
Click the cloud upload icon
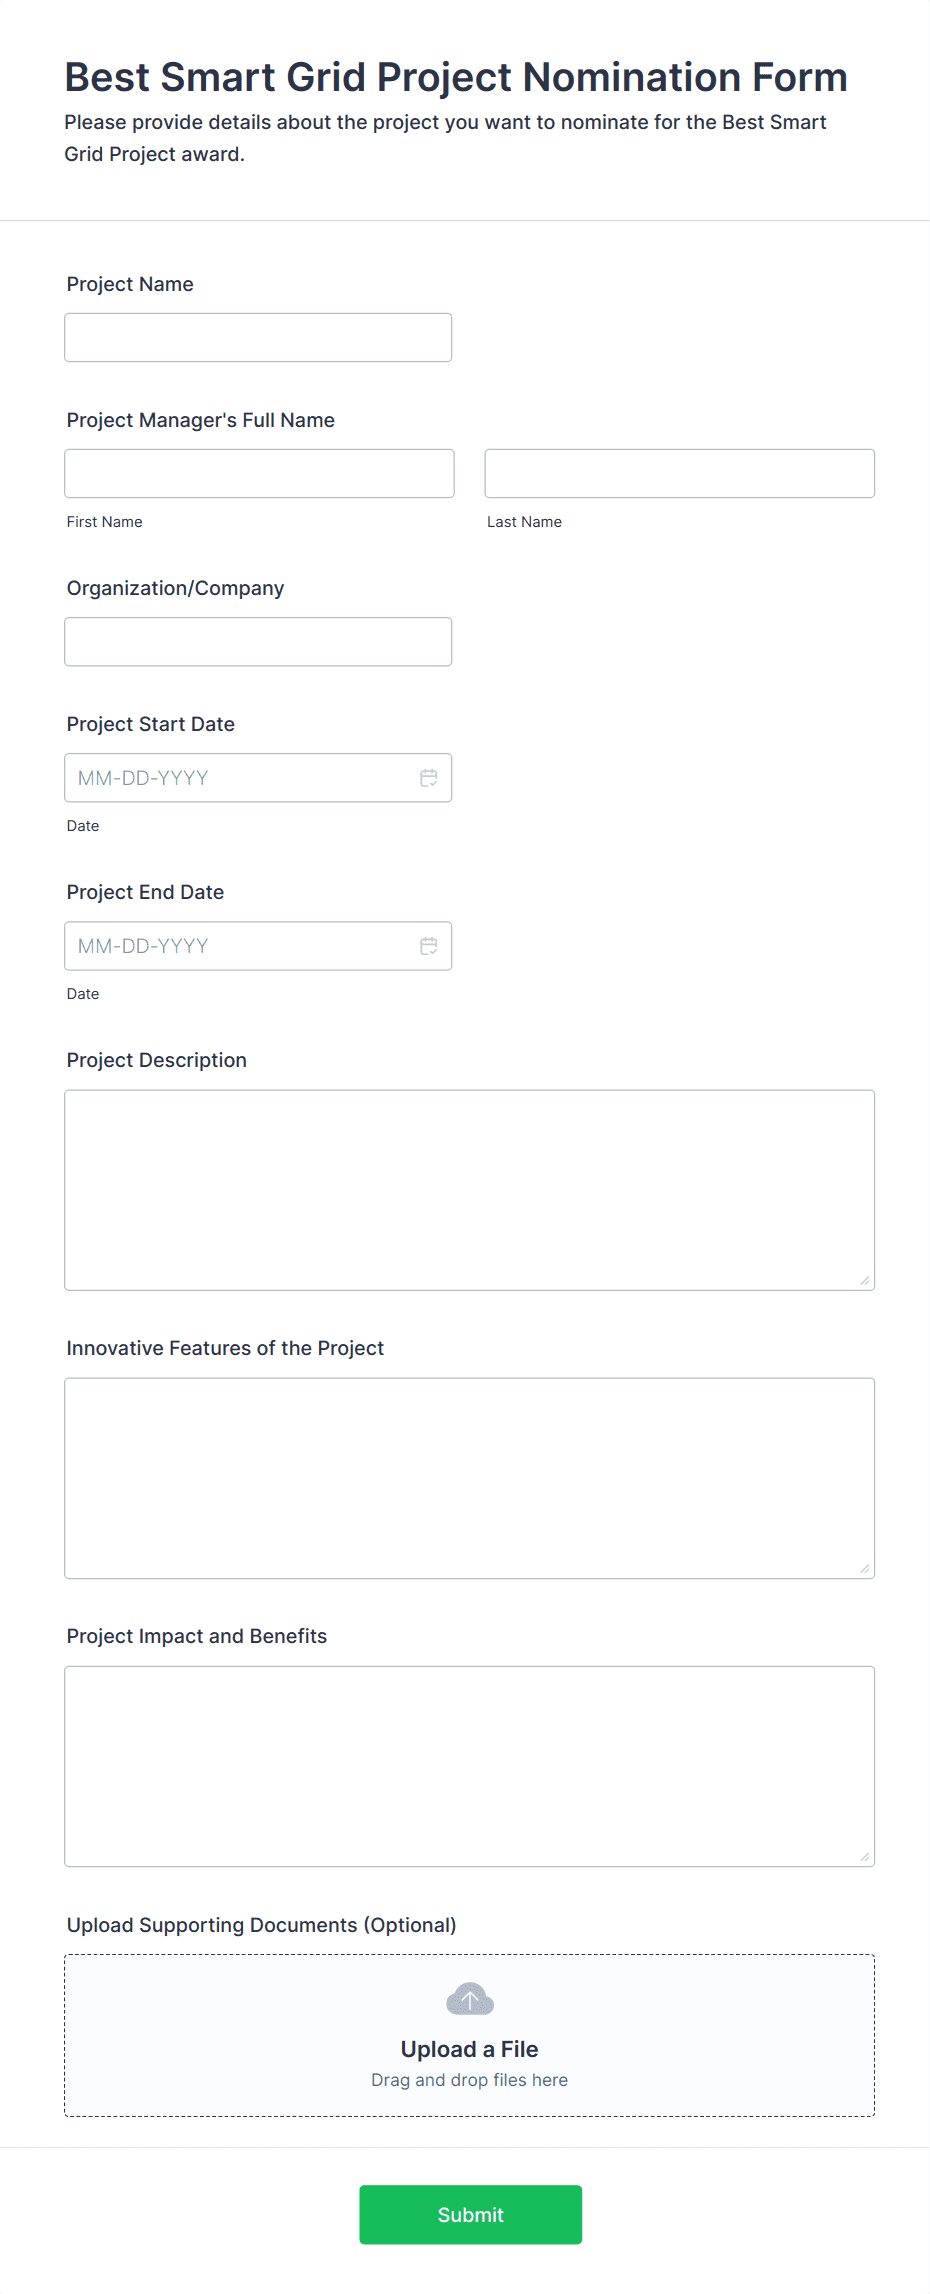click(x=469, y=2000)
